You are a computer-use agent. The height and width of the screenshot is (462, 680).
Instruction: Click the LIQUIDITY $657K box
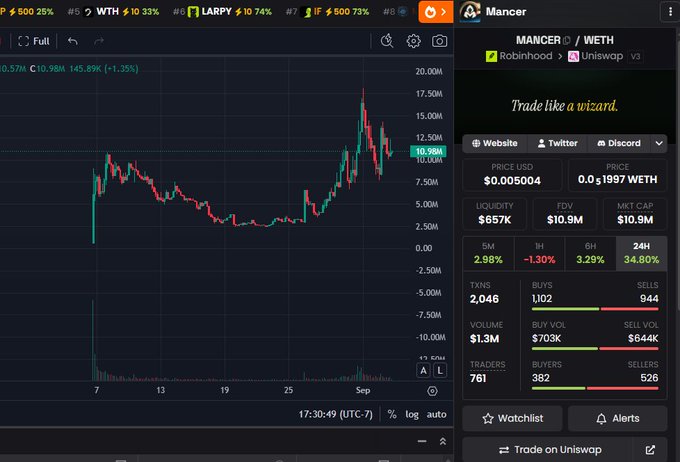coord(494,214)
